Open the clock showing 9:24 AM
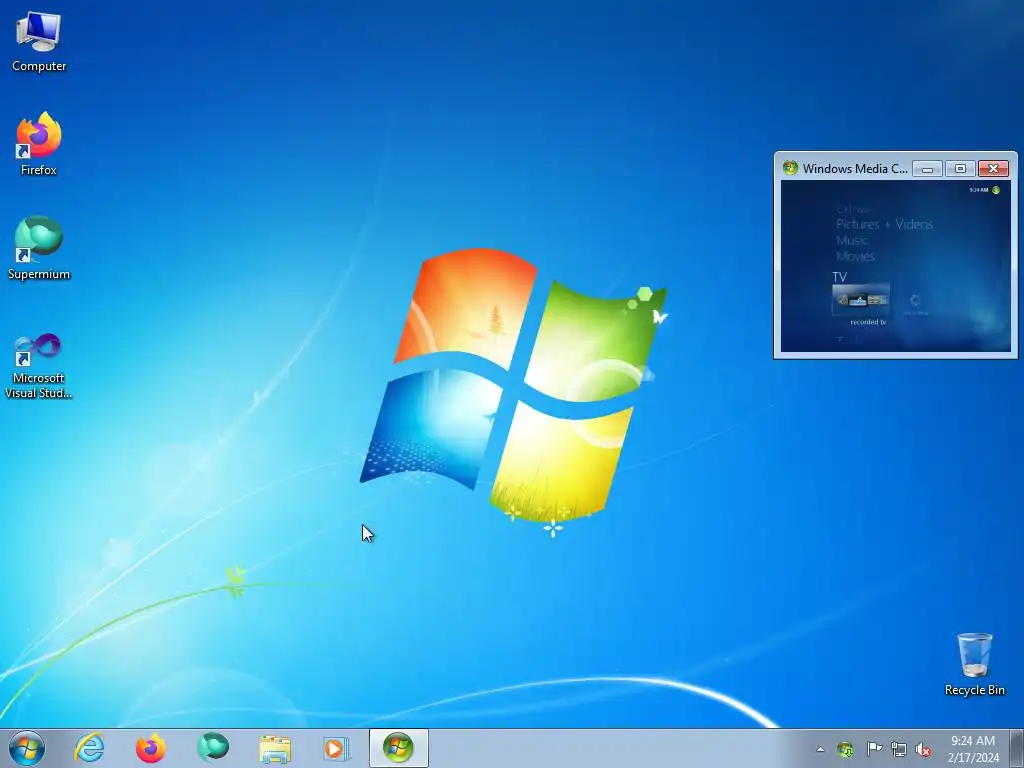 [x=973, y=749]
